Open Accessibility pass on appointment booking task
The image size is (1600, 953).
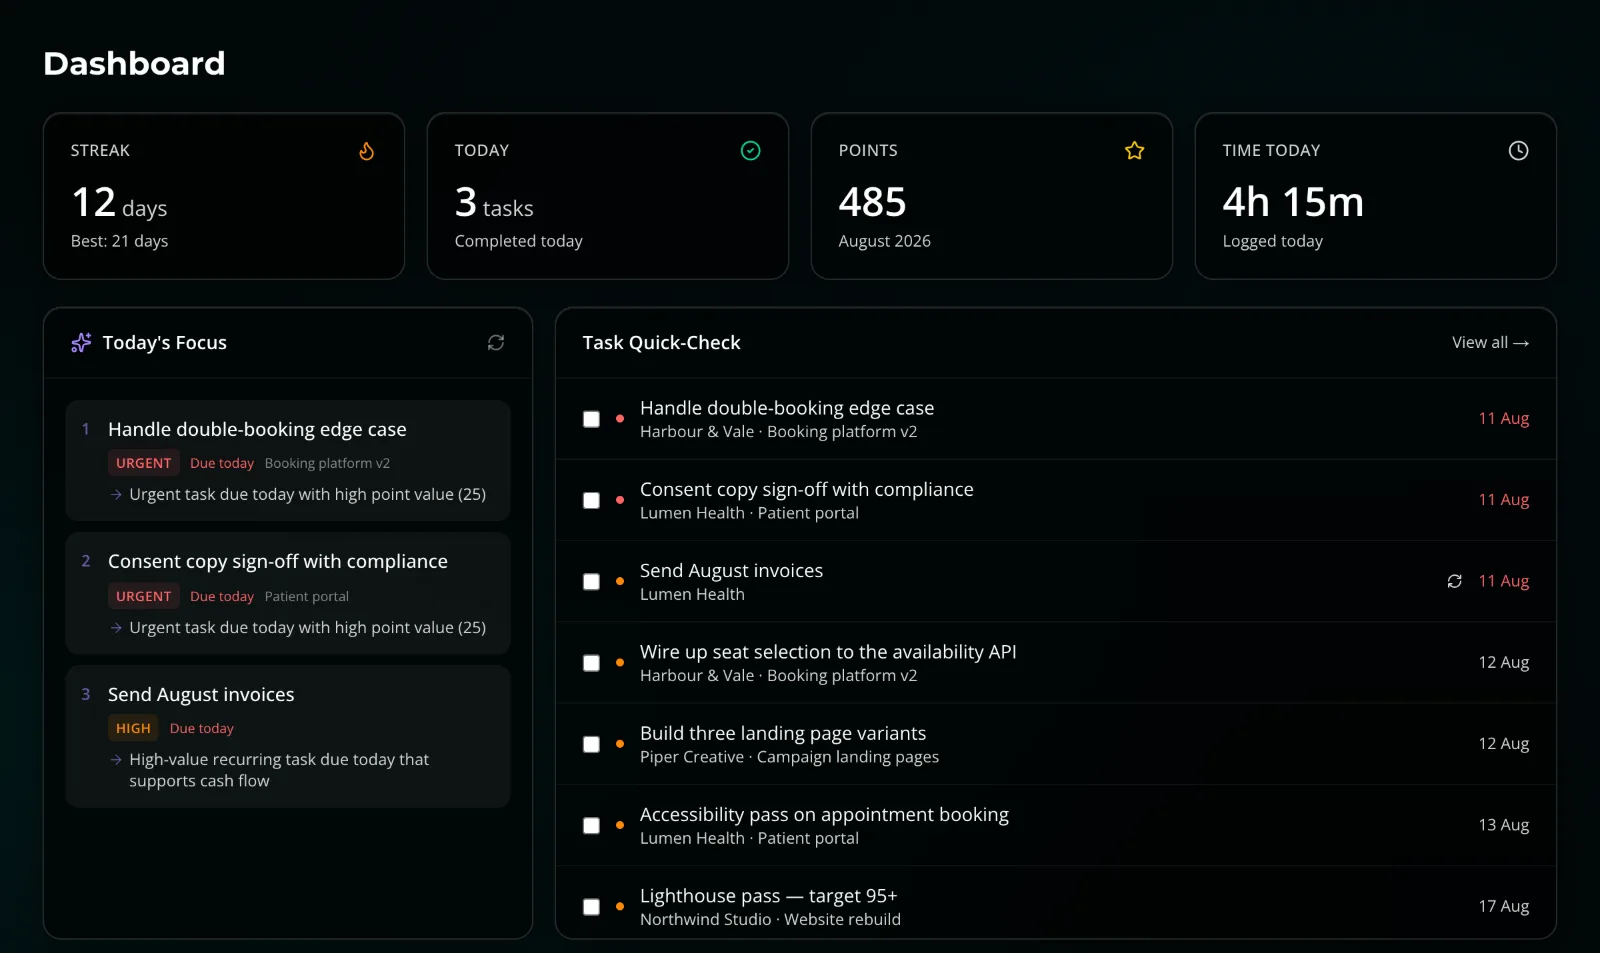click(1056, 826)
